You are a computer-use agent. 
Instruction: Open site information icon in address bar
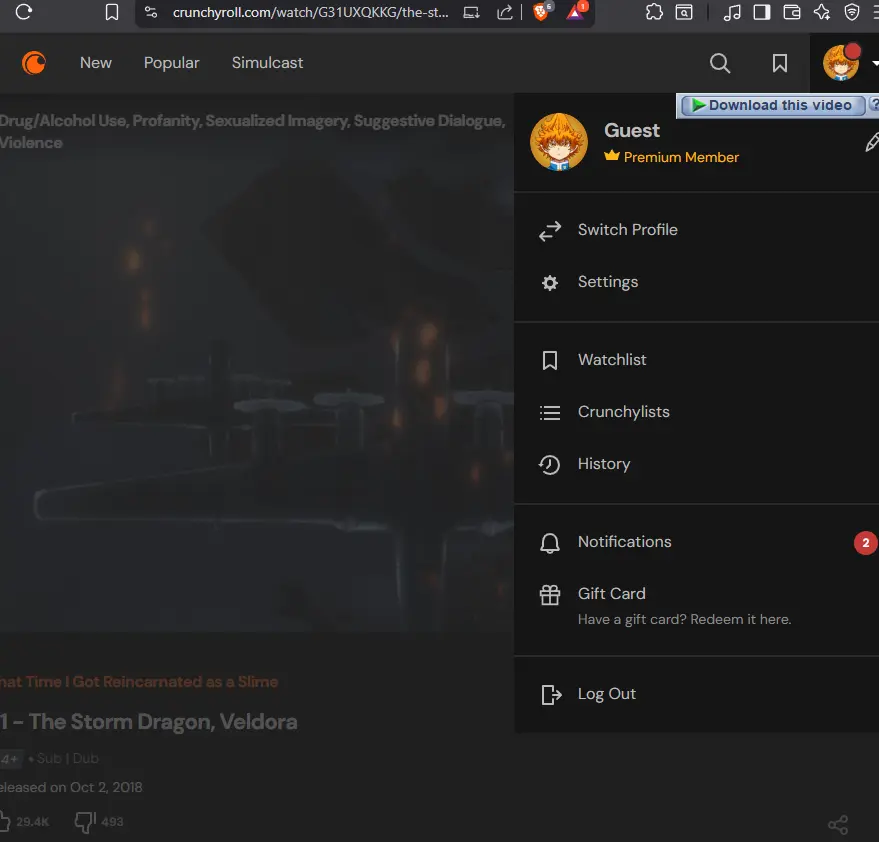pos(151,12)
